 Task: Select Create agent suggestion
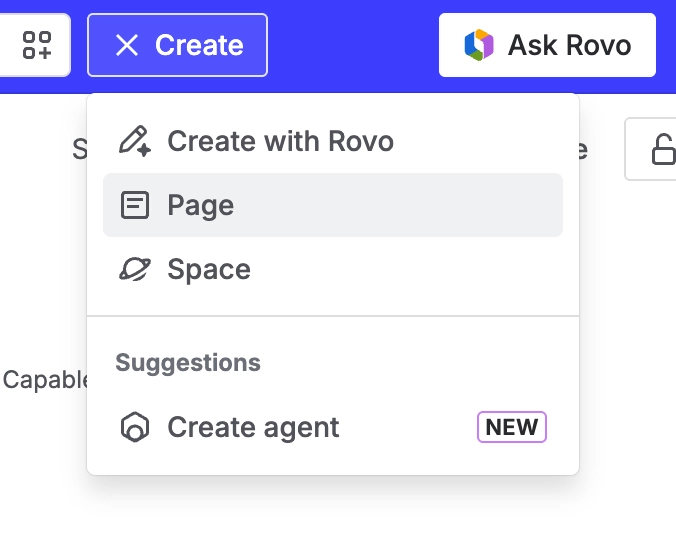[333, 427]
